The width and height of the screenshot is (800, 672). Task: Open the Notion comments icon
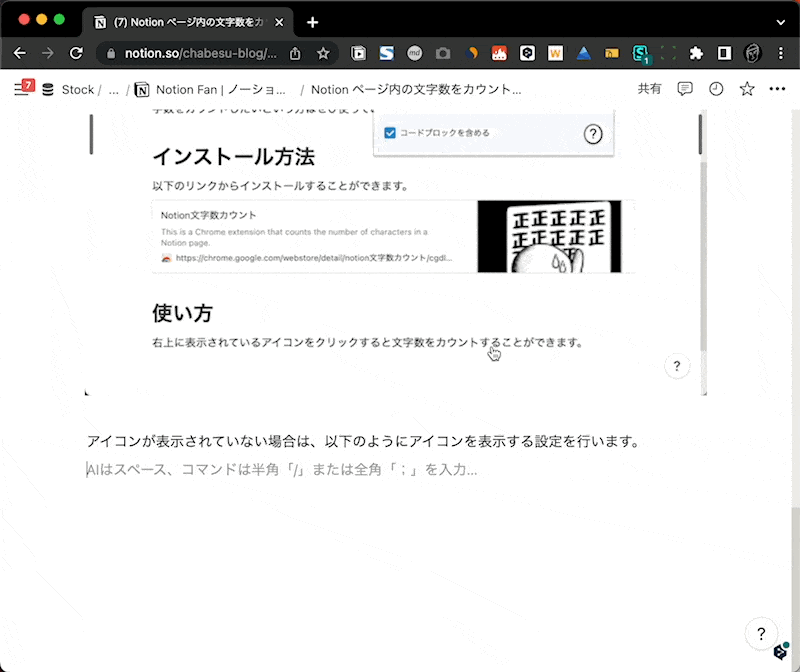[x=685, y=89]
